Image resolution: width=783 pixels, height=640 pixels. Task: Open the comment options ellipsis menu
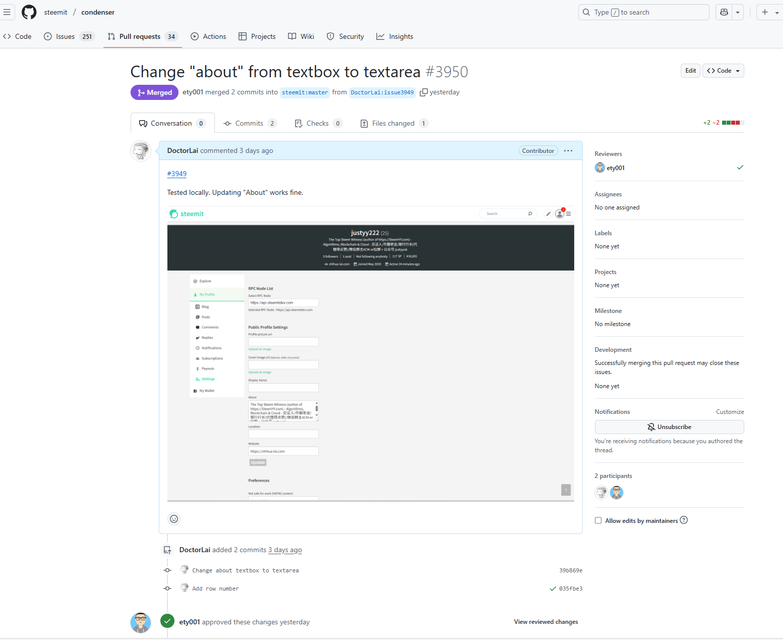pos(568,150)
